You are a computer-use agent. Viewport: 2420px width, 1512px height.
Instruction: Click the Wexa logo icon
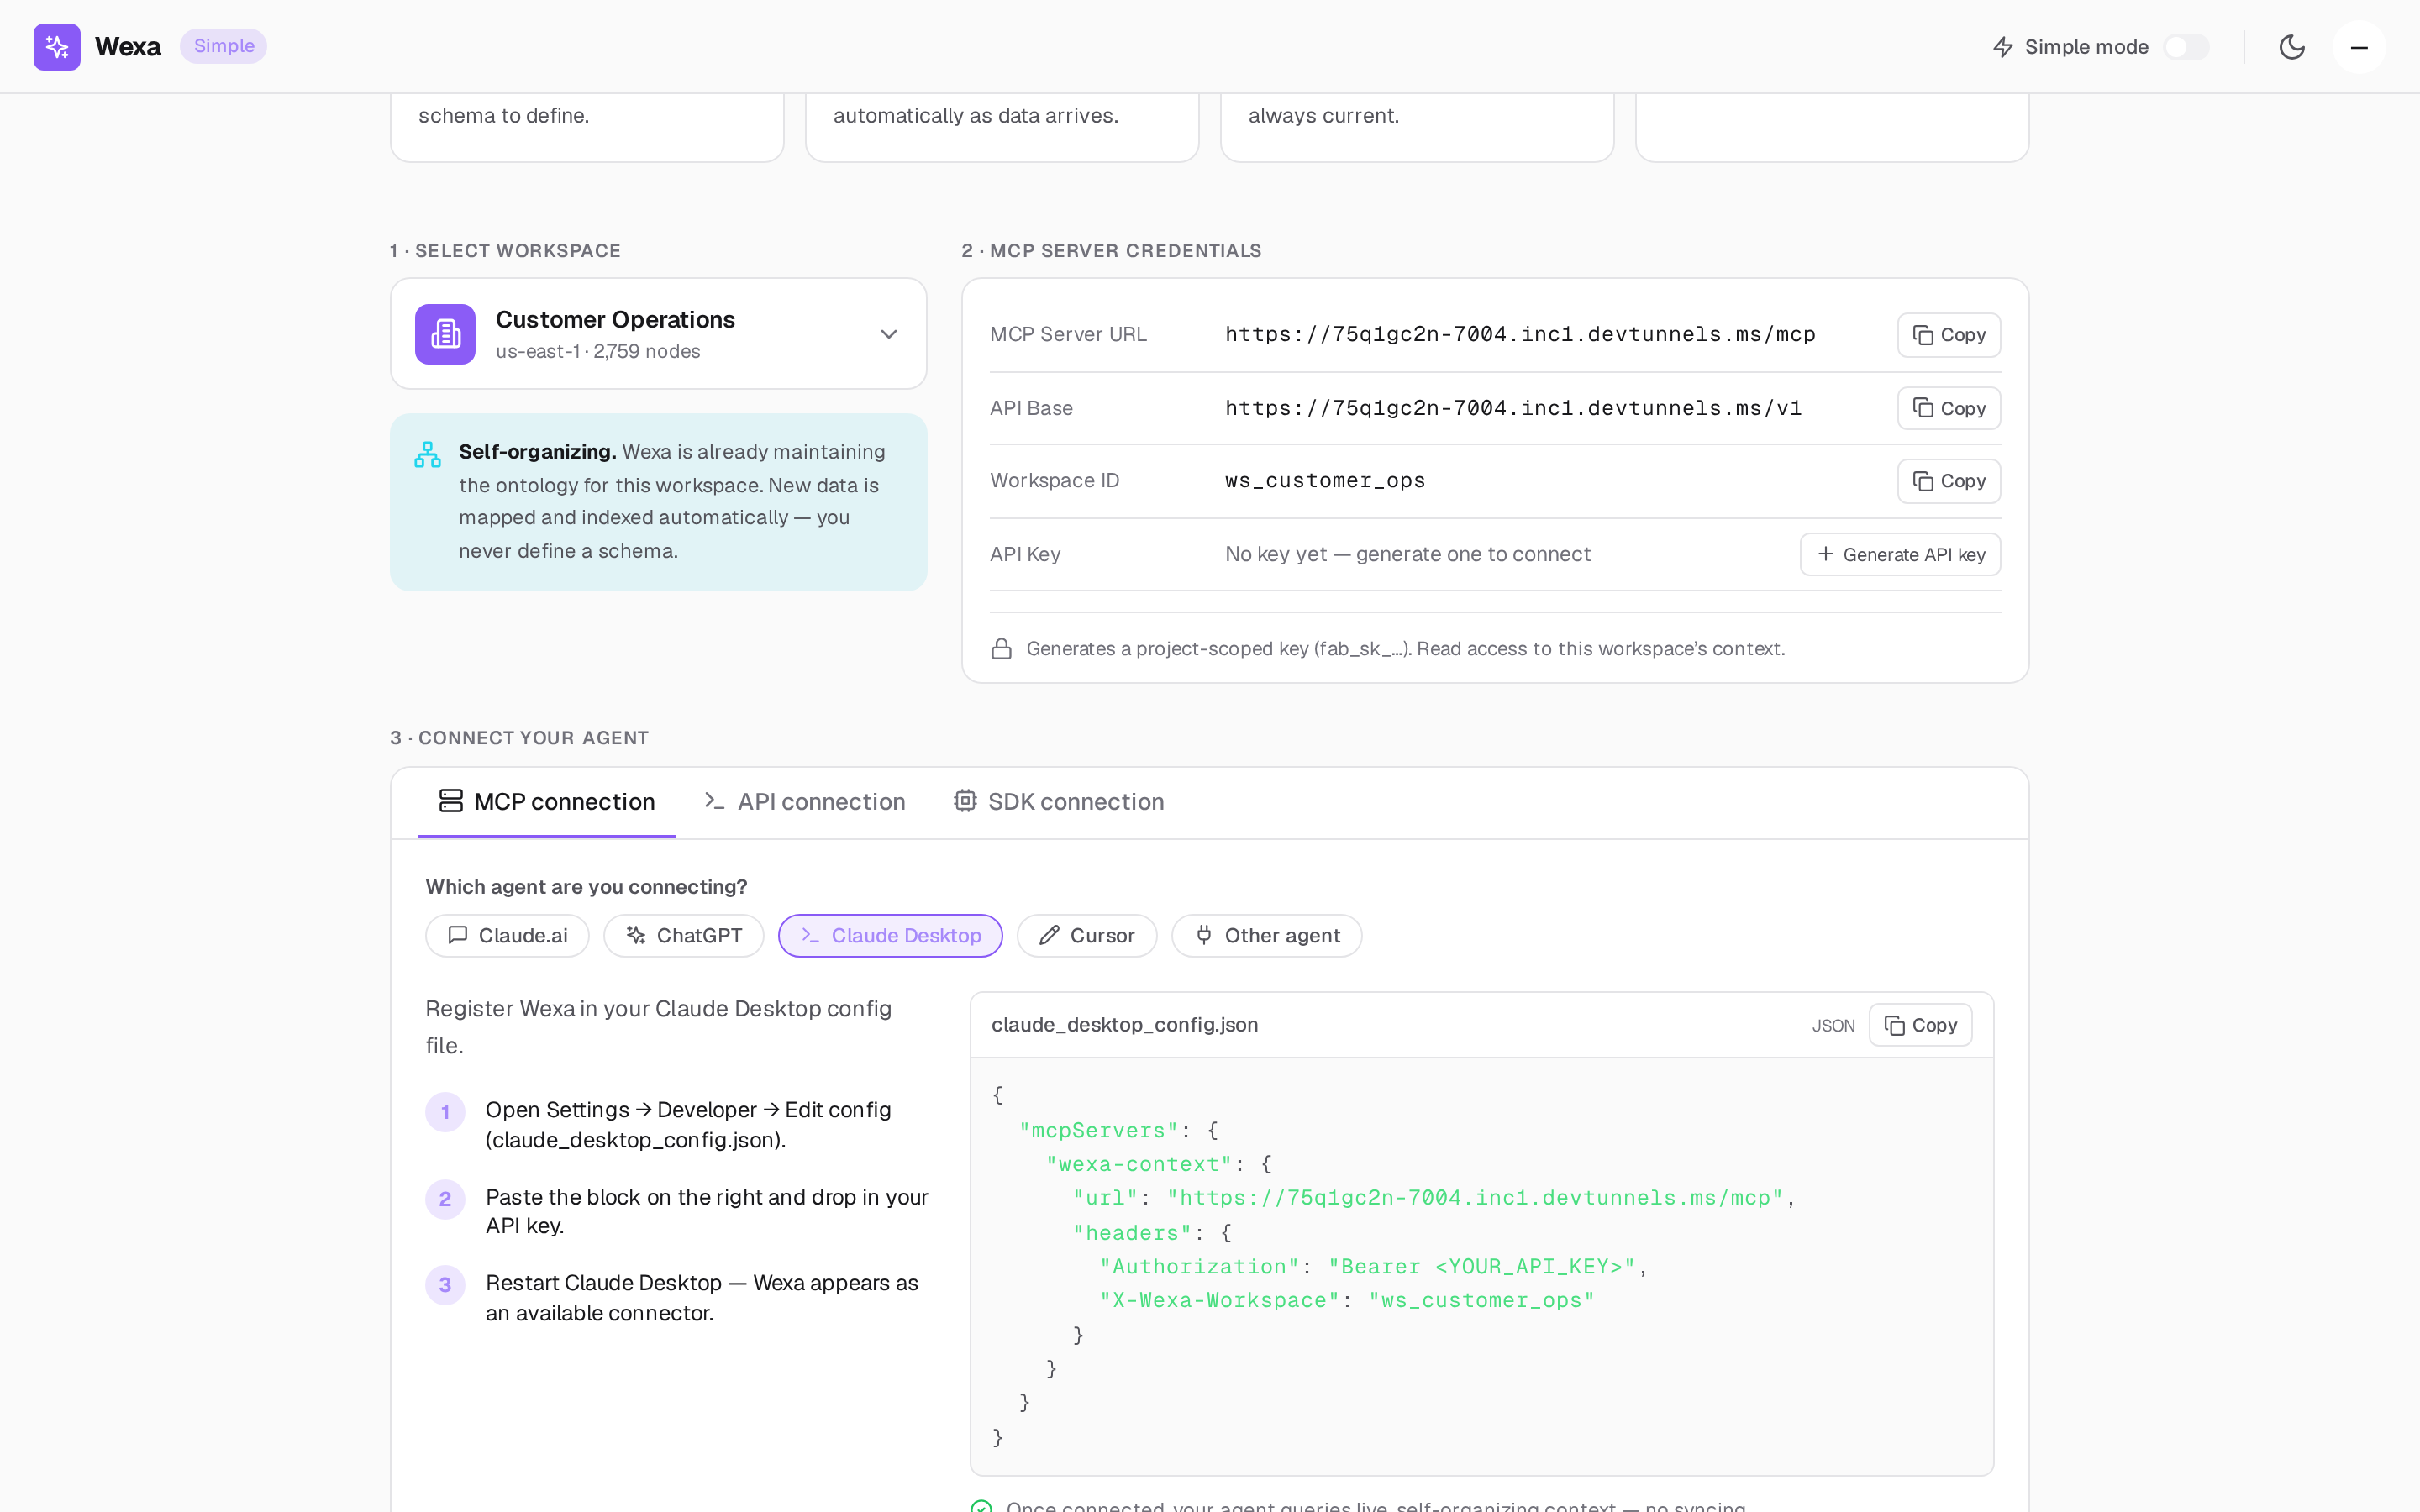click(x=57, y=46)
